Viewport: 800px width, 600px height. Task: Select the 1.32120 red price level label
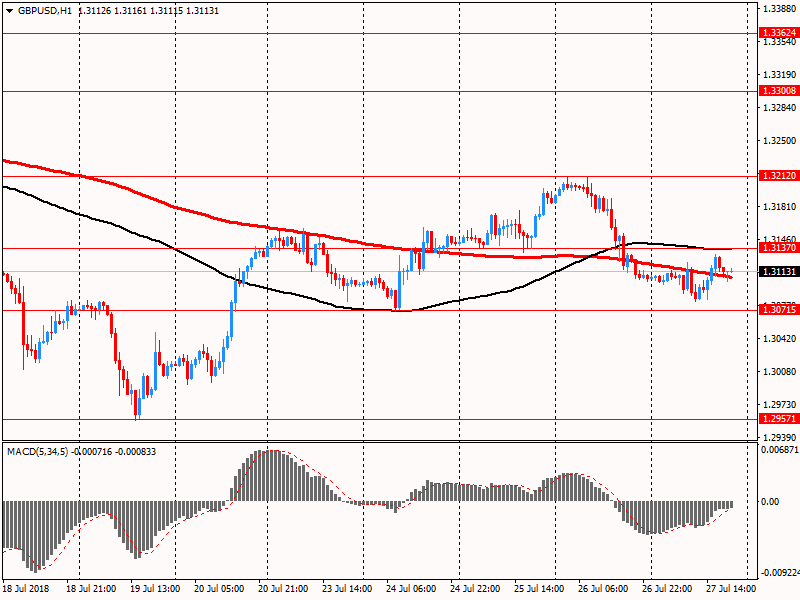point(779,176)
